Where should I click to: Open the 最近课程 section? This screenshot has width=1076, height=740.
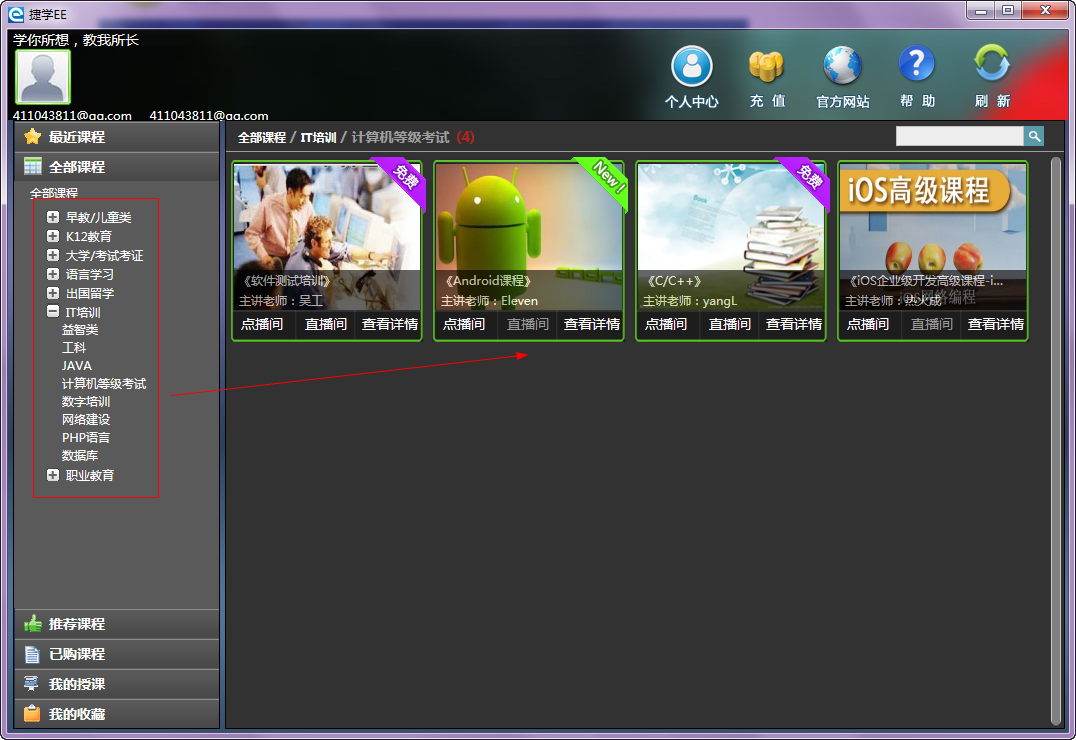click(117, 137)
